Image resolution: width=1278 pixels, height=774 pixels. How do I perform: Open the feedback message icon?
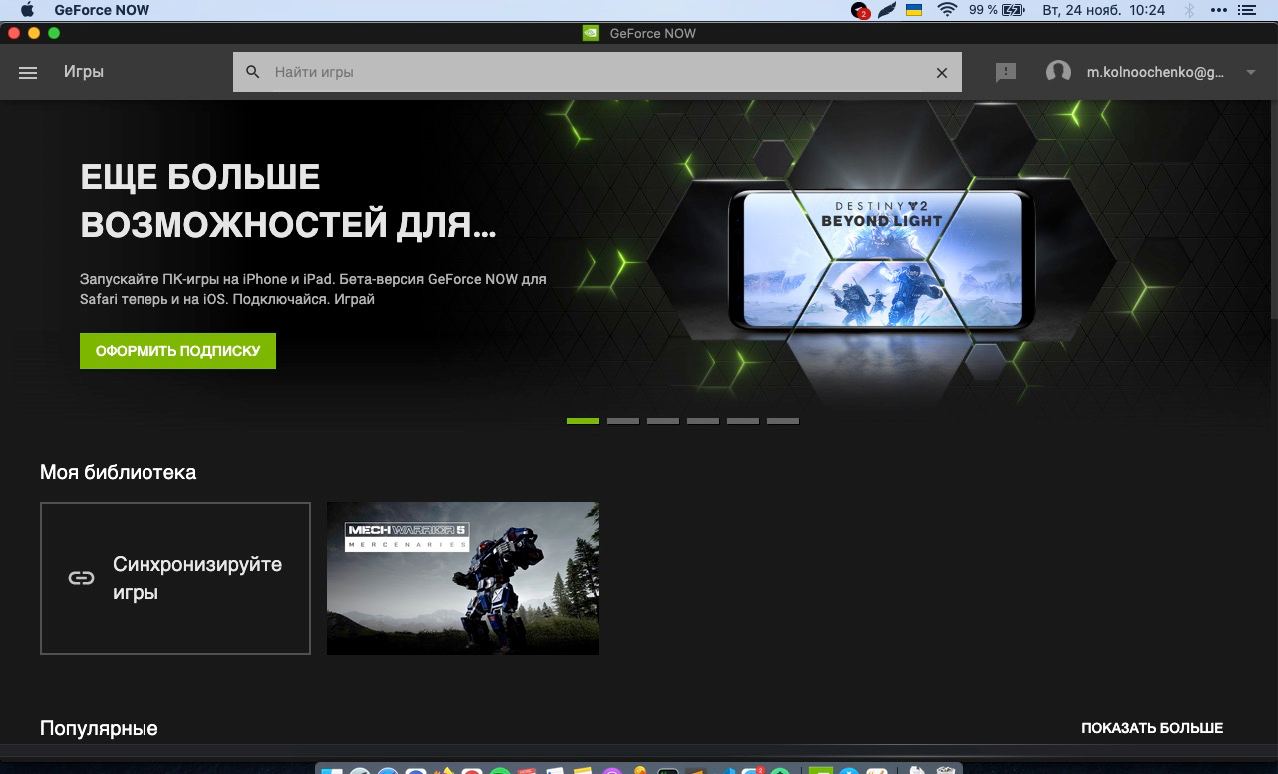click(x=1006, y=72)
